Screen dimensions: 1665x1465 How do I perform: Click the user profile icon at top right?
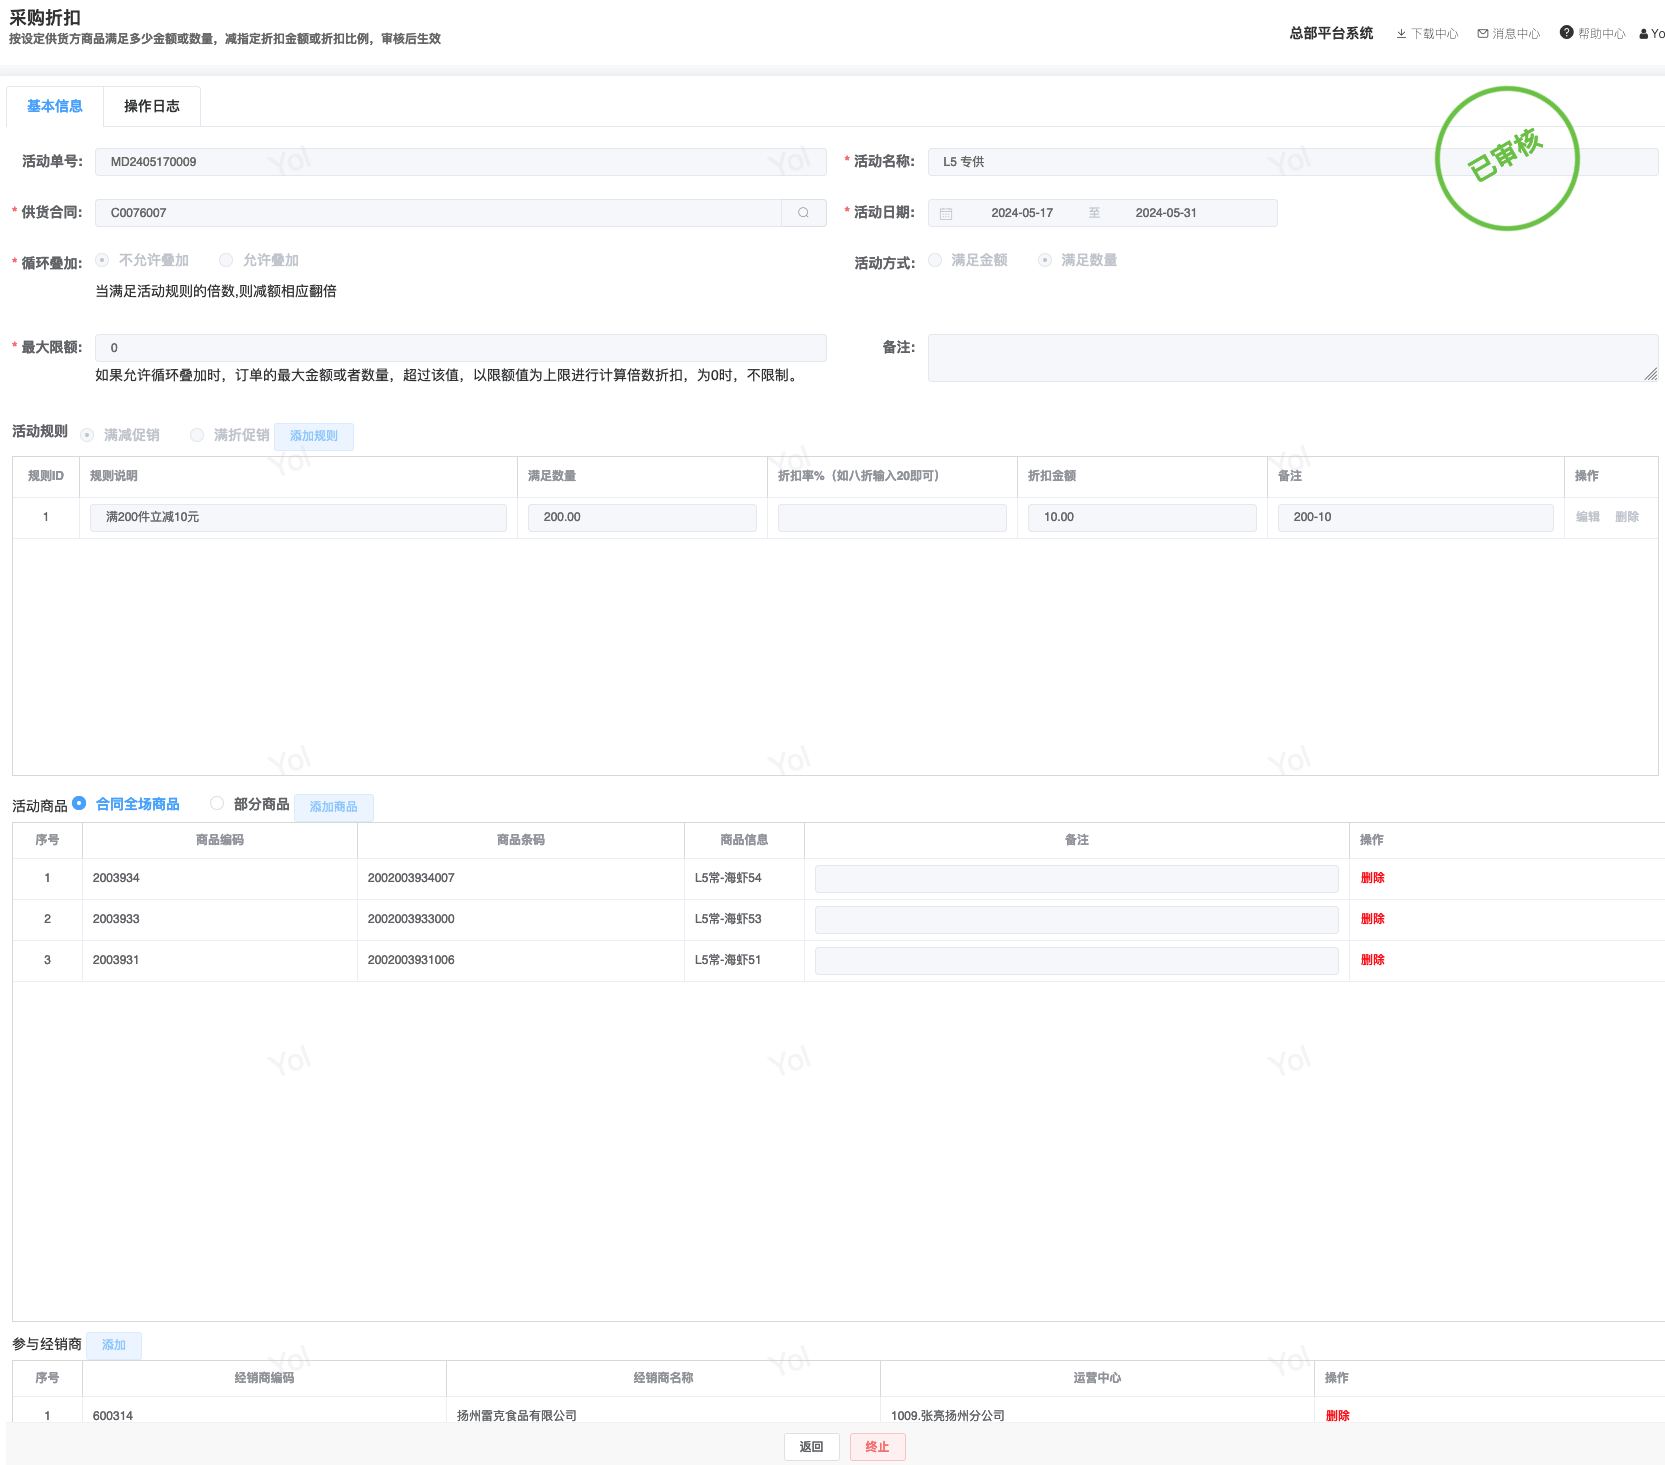pos(1644,34)
